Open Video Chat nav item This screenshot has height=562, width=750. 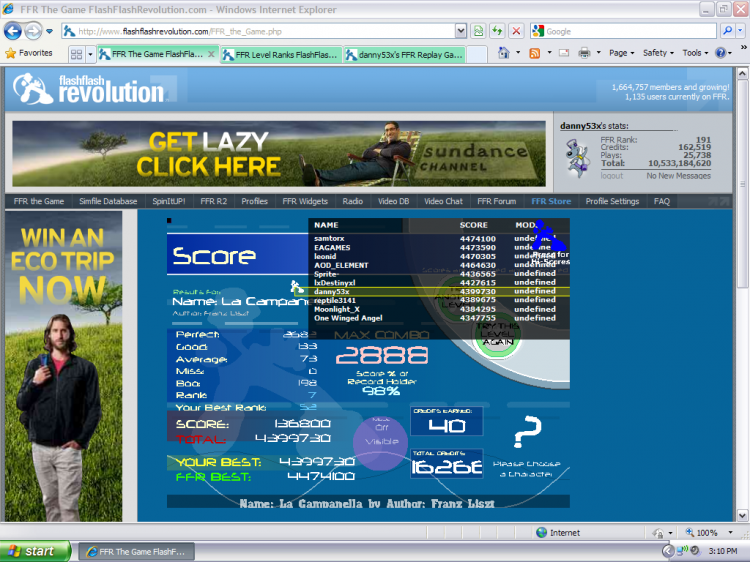pyautogui.click(x=443, y=201)
